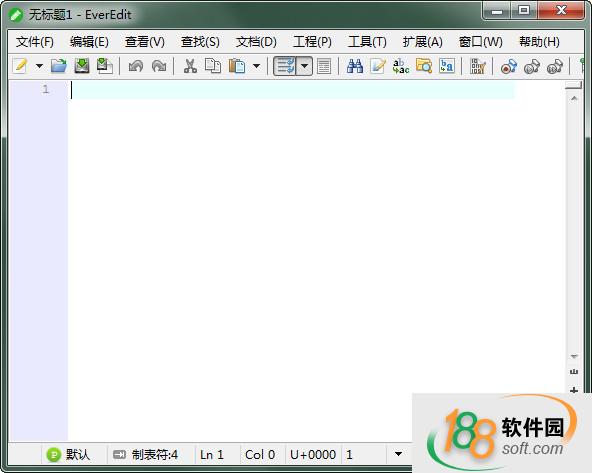Click the Undo arrow icon

pyautogui.click(x=136, y=66)
